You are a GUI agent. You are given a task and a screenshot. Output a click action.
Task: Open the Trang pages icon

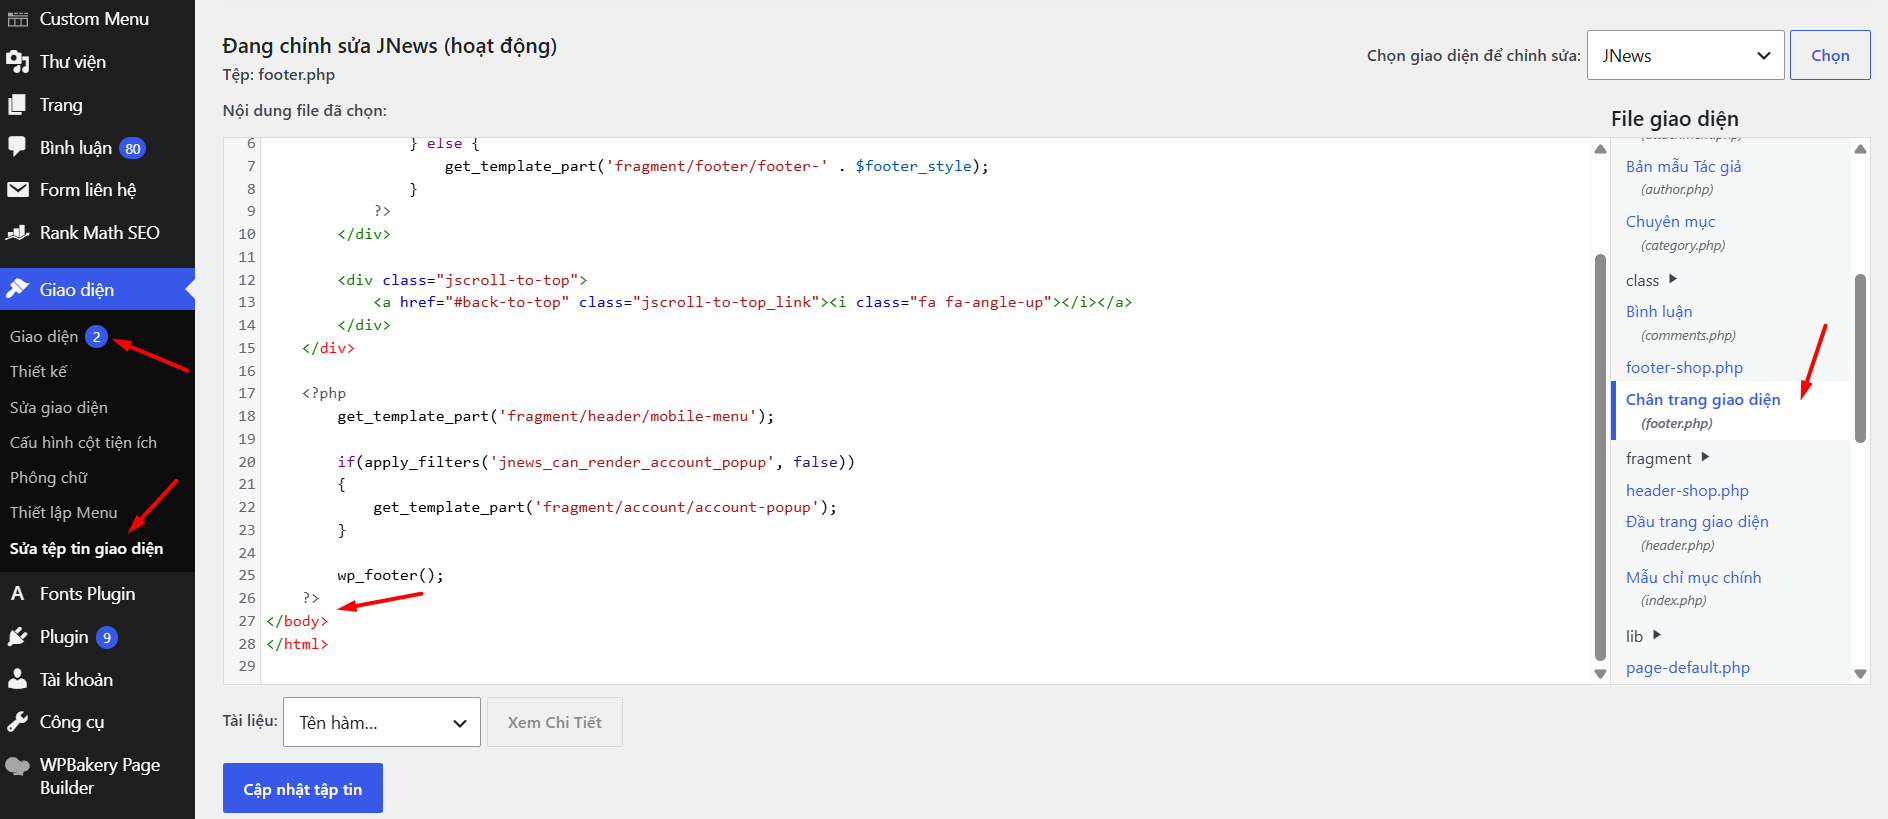click(18, 105)
